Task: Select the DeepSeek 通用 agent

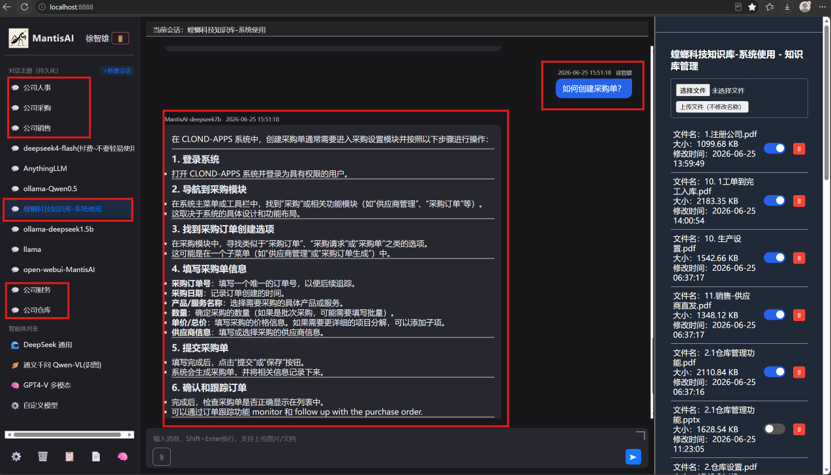Action: tap(48, 345)
